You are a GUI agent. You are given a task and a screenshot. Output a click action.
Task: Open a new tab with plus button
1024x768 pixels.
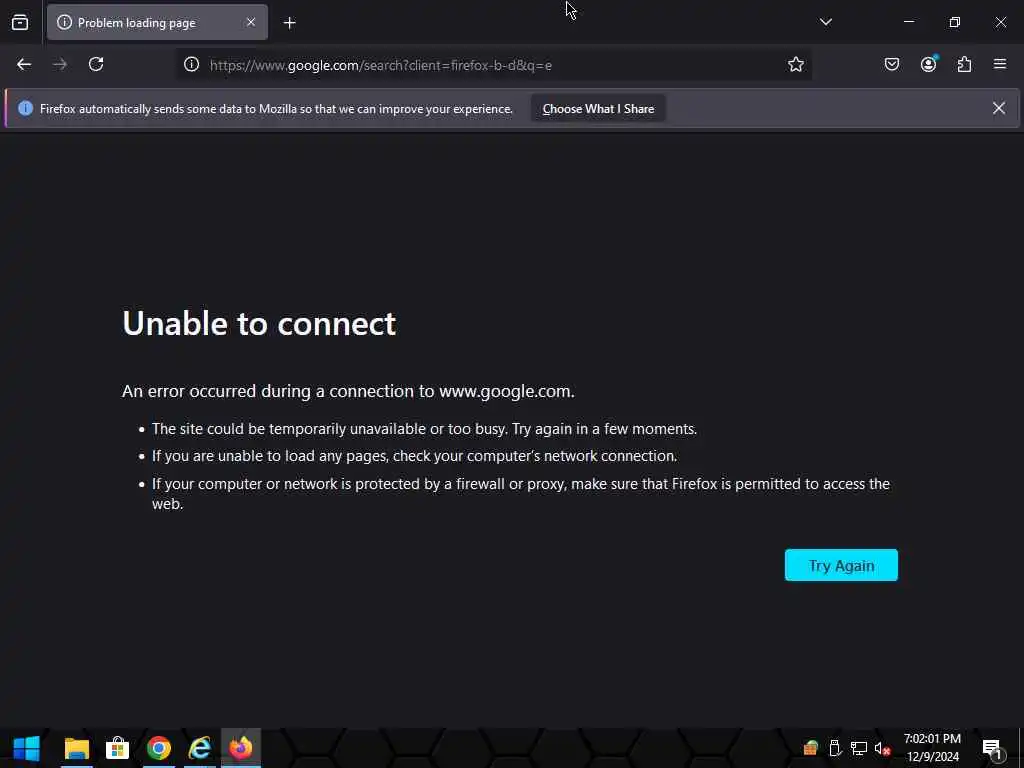point(289,23)
